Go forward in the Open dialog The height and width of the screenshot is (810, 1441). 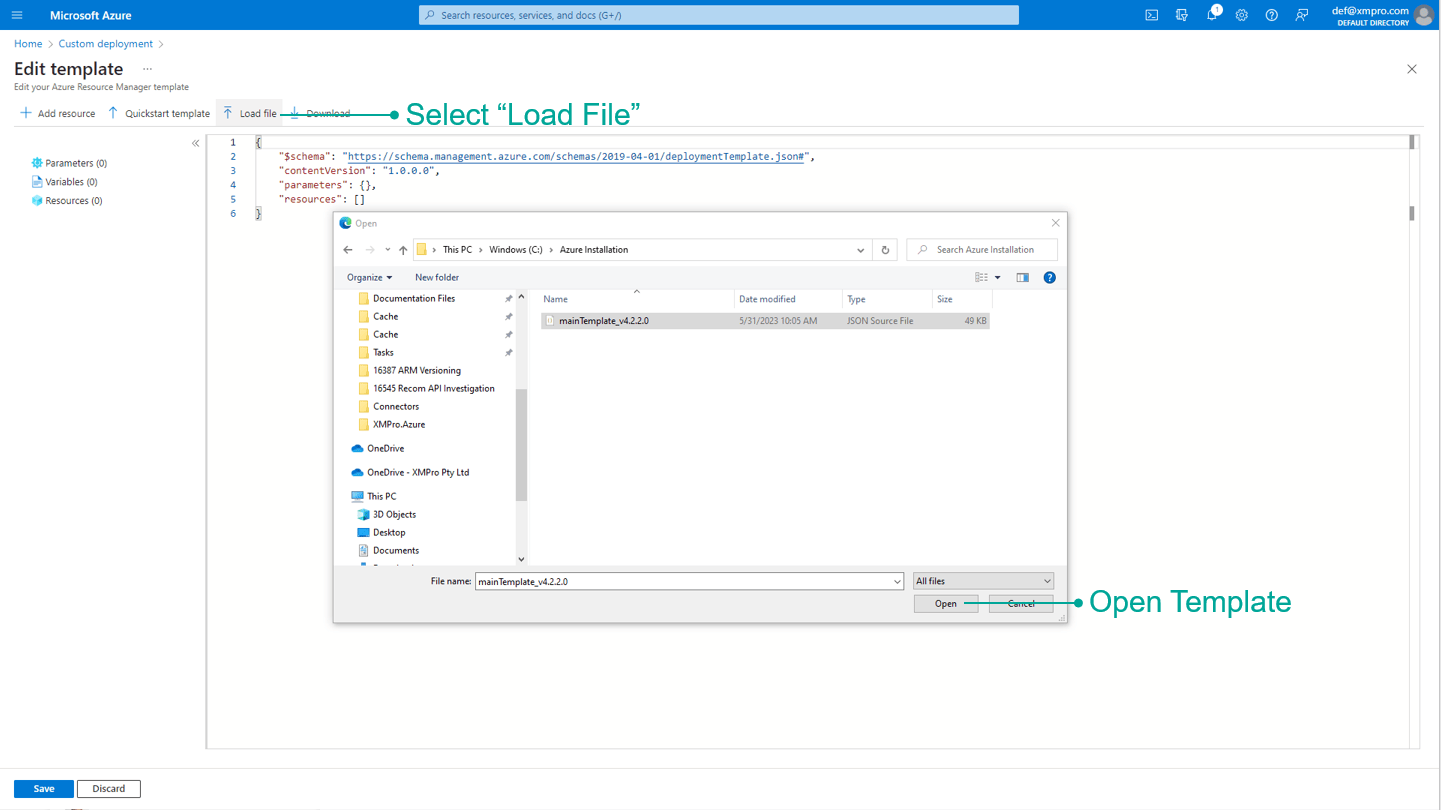(370, 250)
